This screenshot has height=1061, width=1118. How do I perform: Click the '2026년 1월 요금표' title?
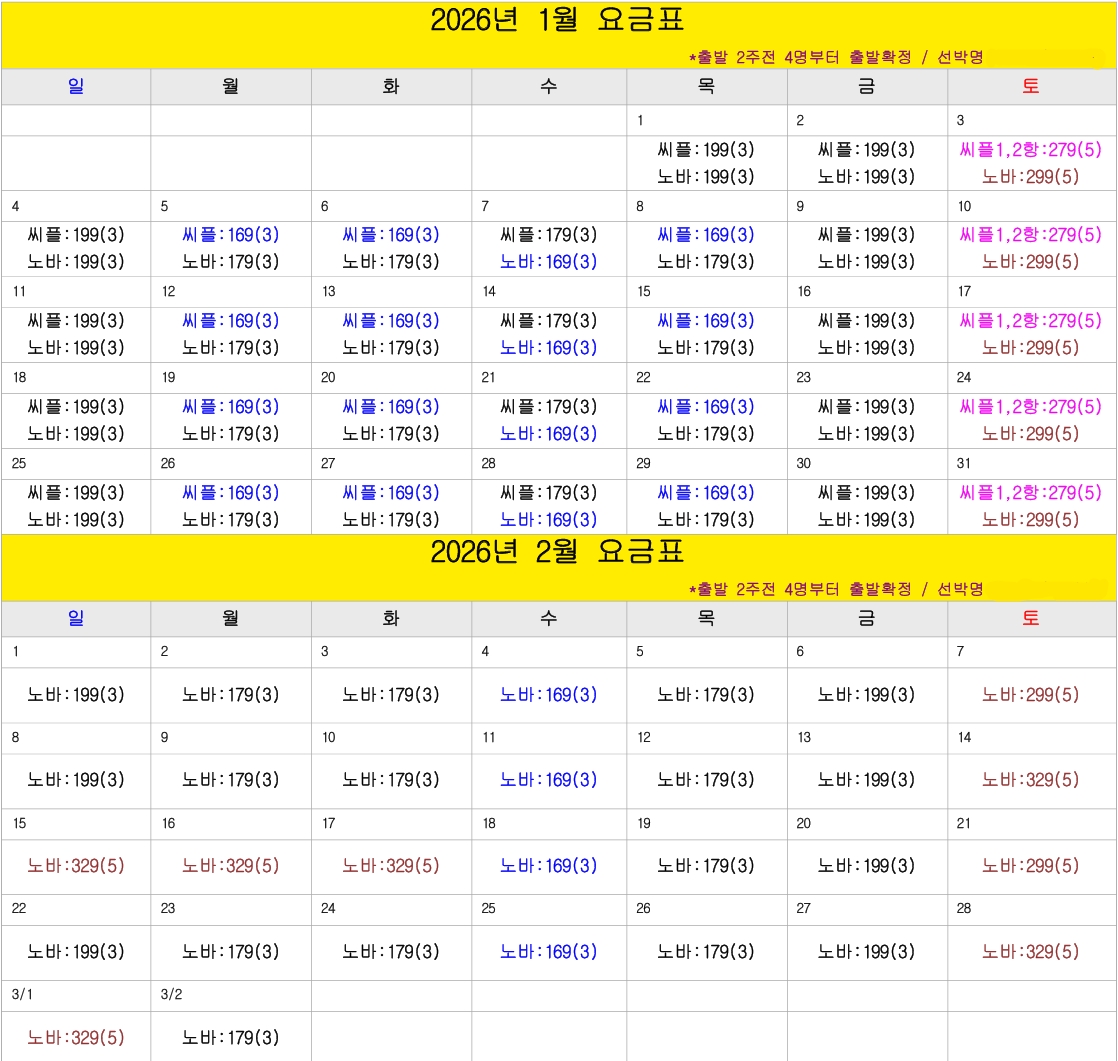557,21
